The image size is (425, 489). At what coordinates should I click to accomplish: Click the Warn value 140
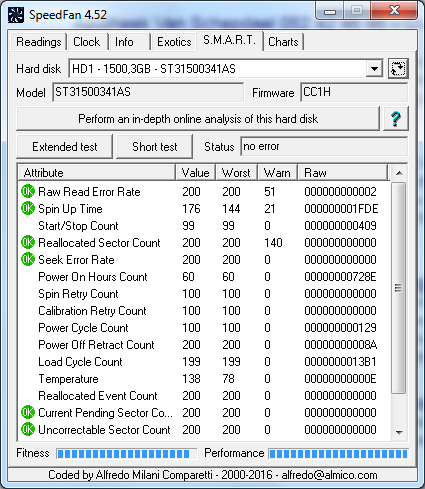(273, 243)
